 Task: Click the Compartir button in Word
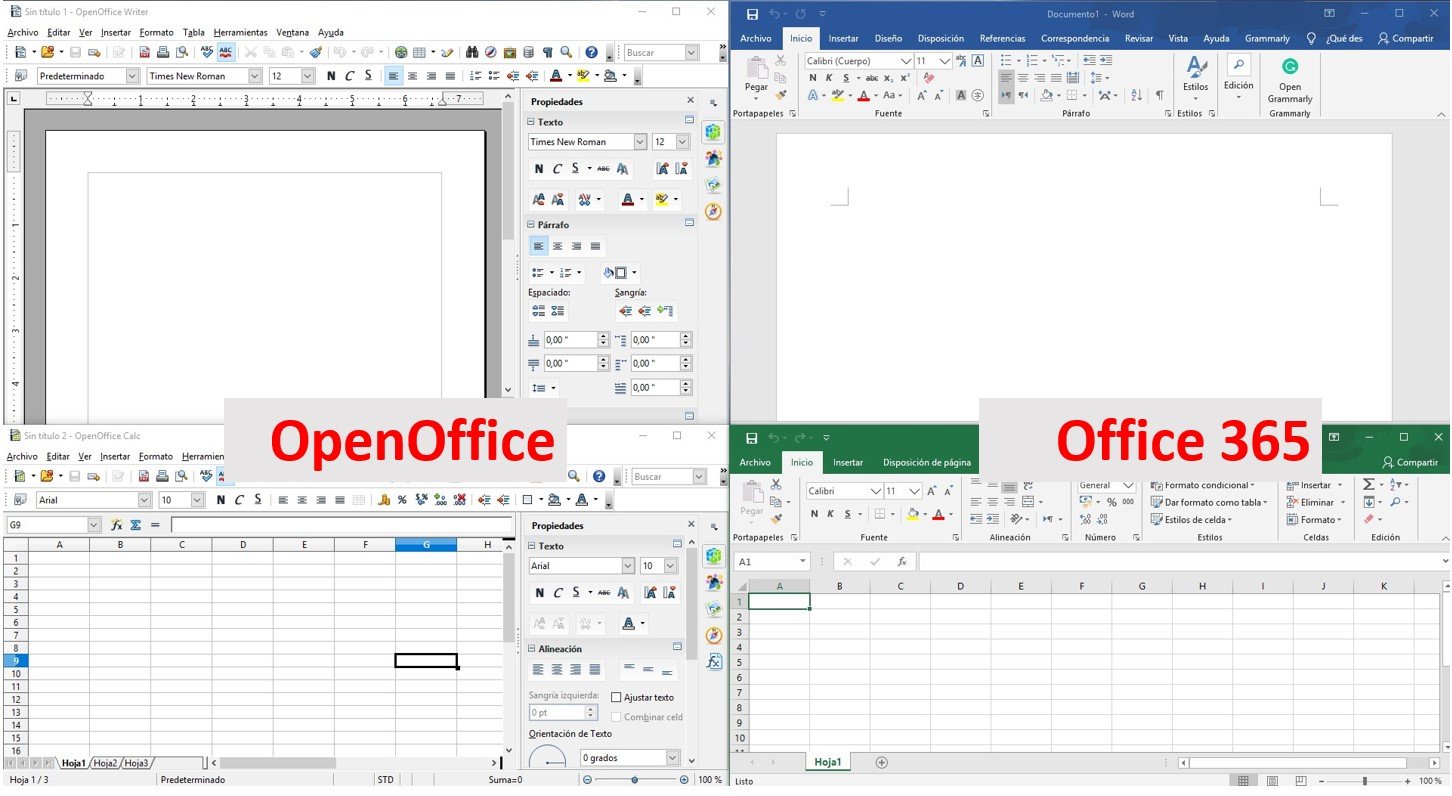(1405, 38)
